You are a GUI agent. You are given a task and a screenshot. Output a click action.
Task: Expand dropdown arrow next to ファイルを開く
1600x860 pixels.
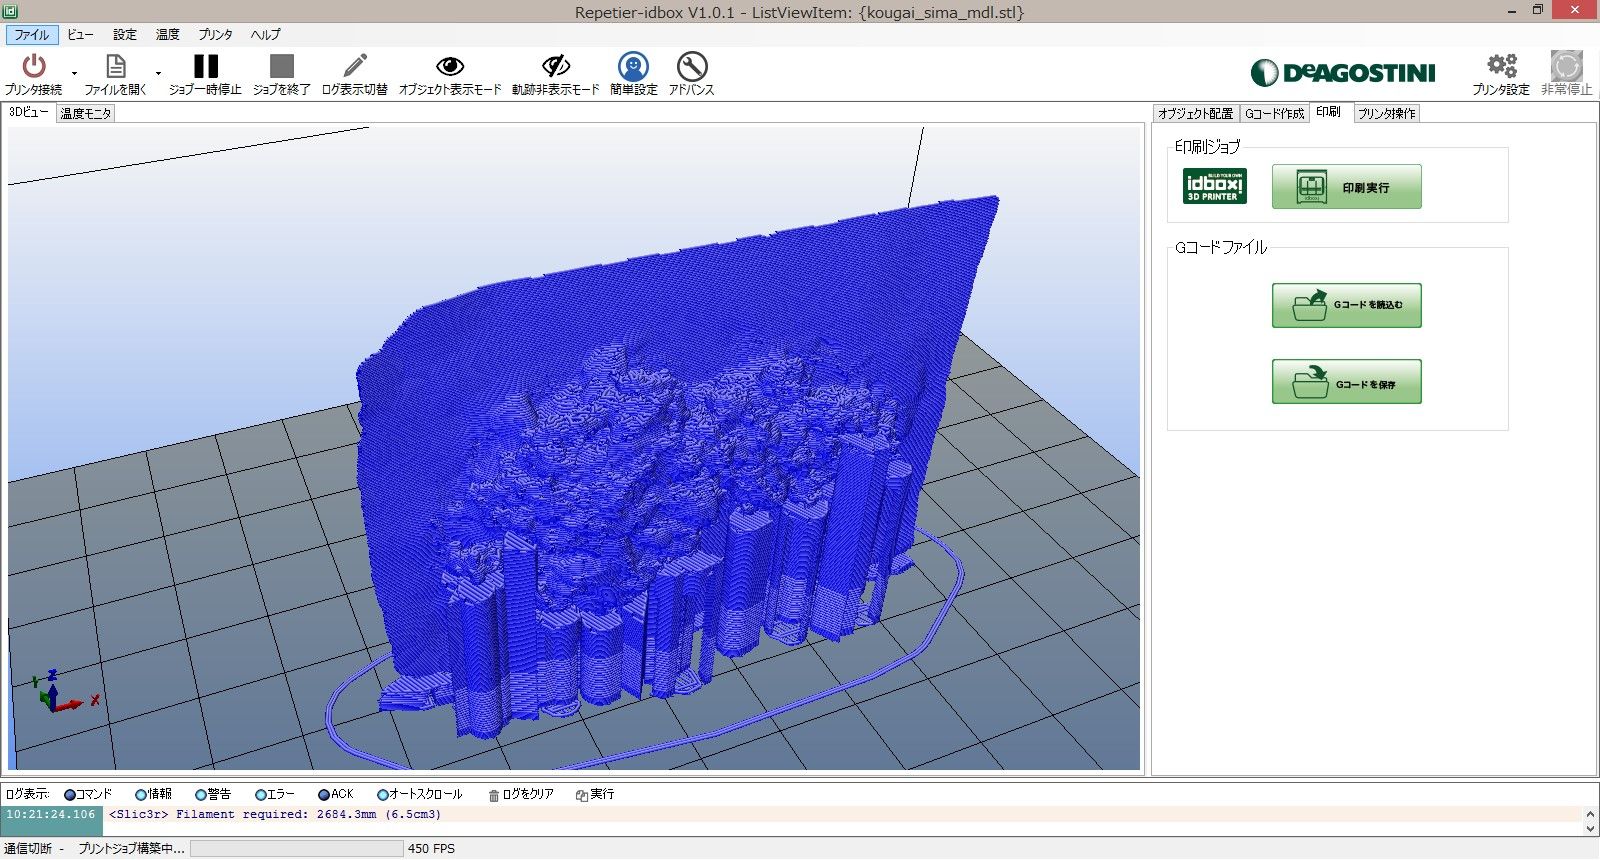pyautogui.click(x=158, y=73)
